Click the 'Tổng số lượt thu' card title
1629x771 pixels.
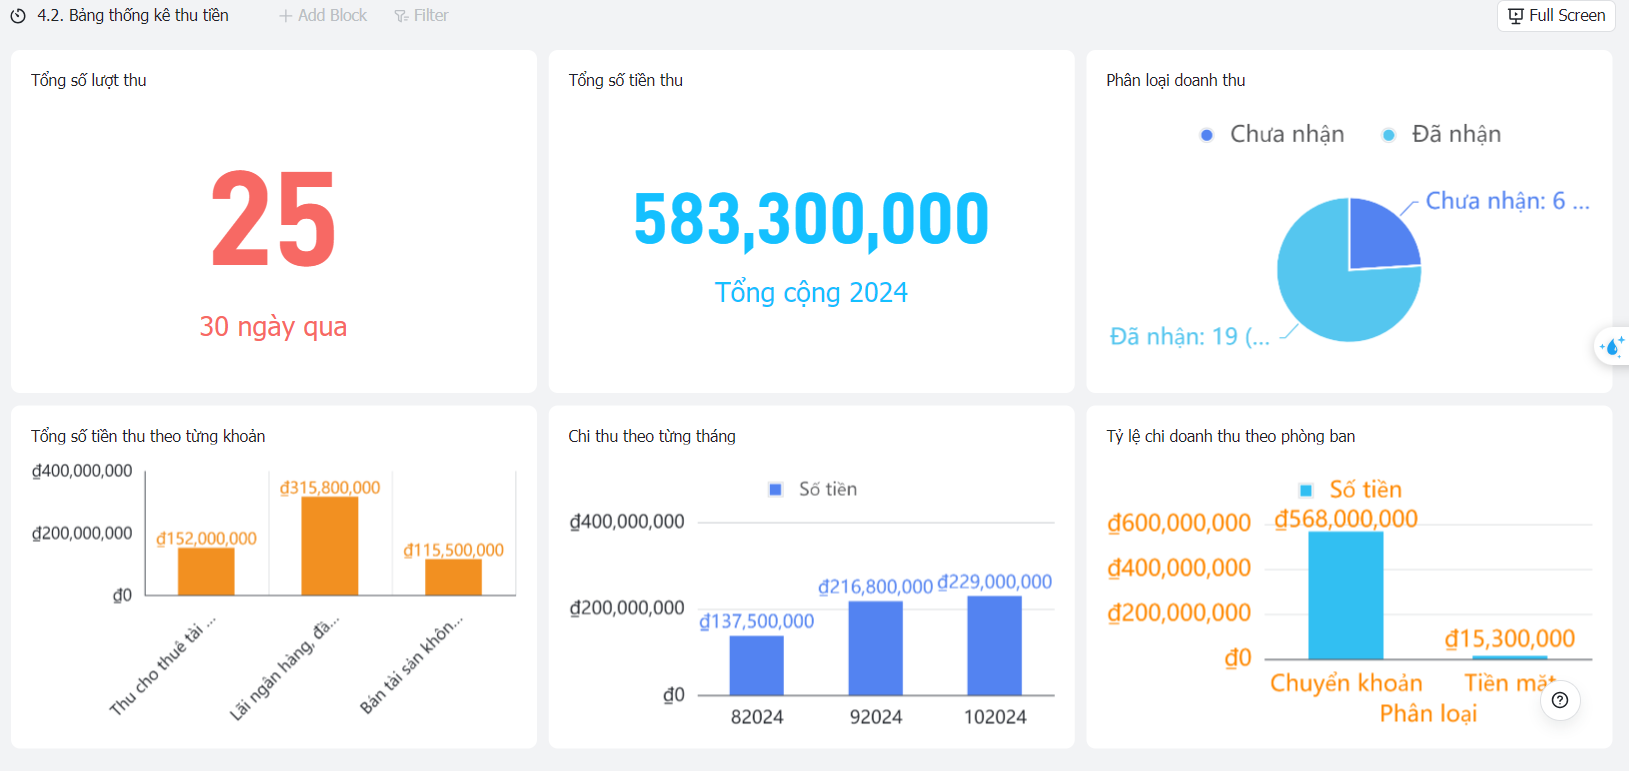pyautogui.click(x=89, y=80)
